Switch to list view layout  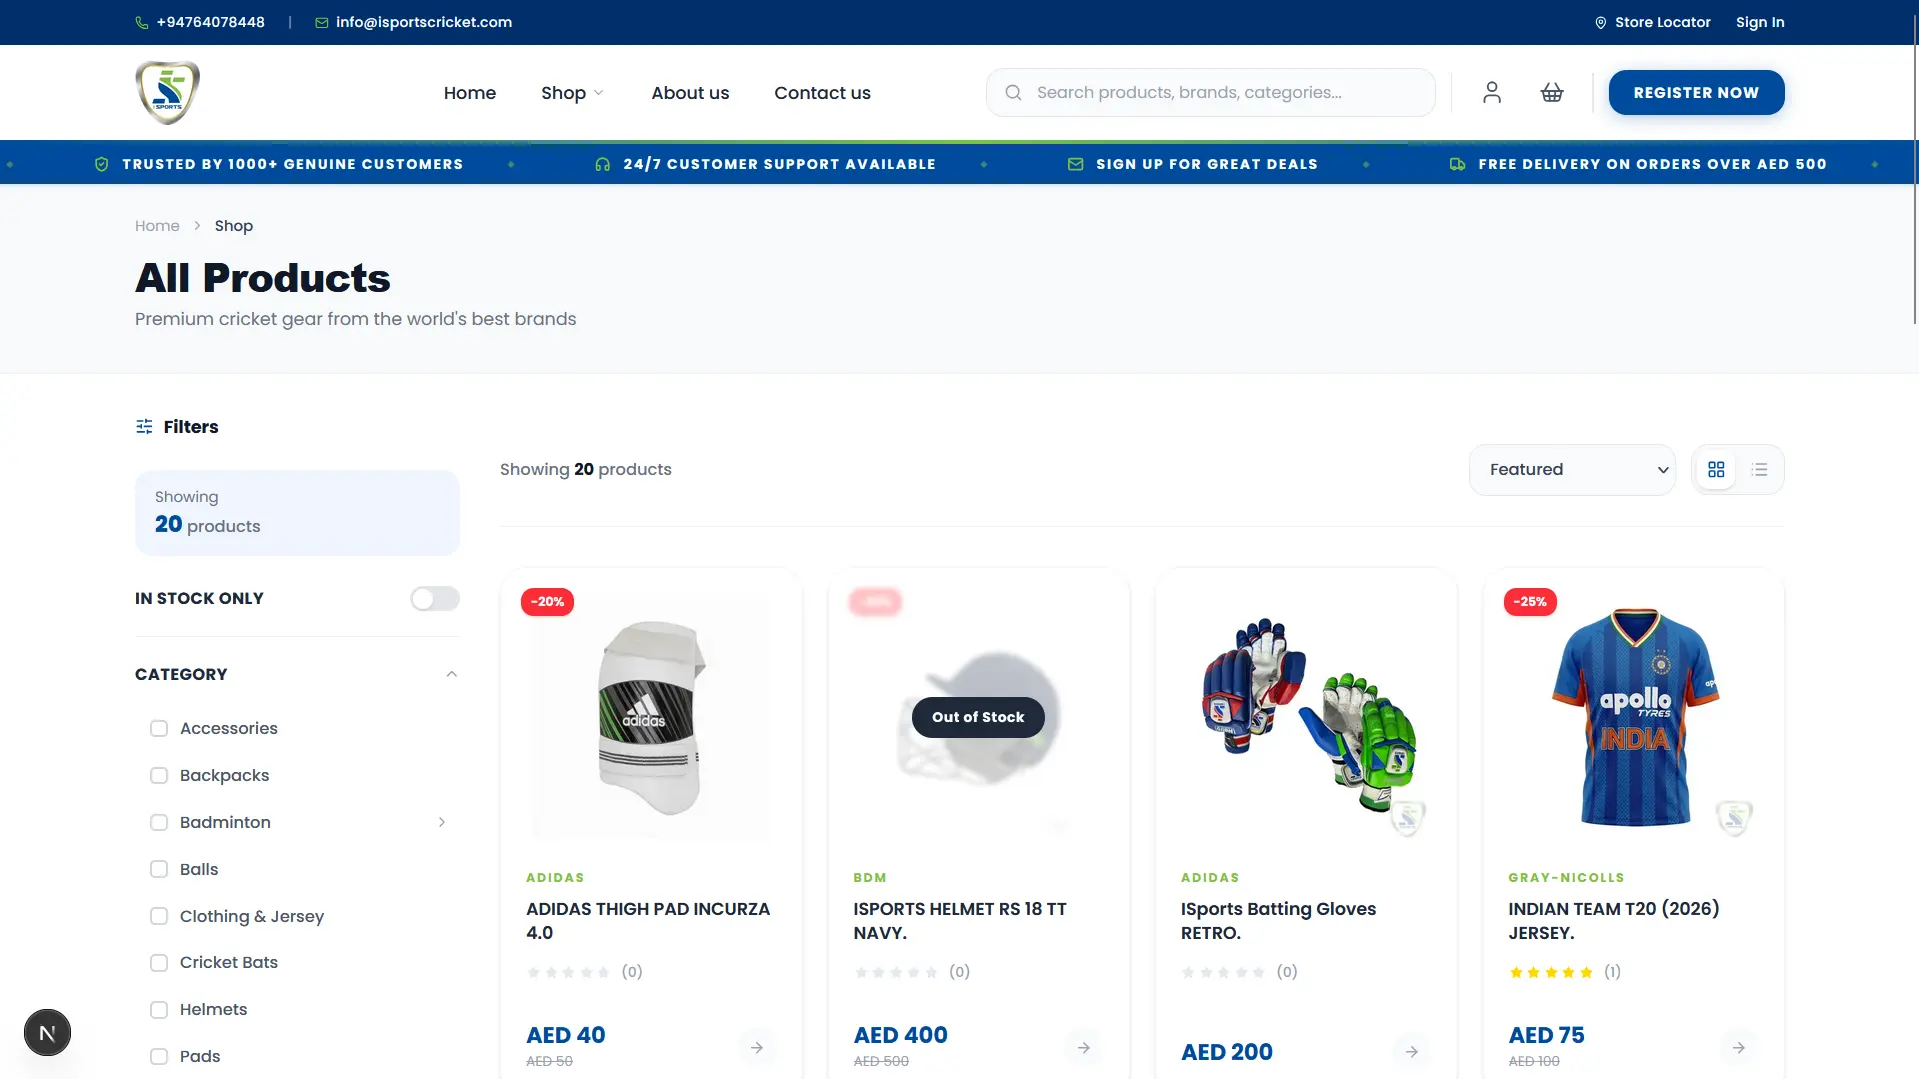tap(1760, 469)
